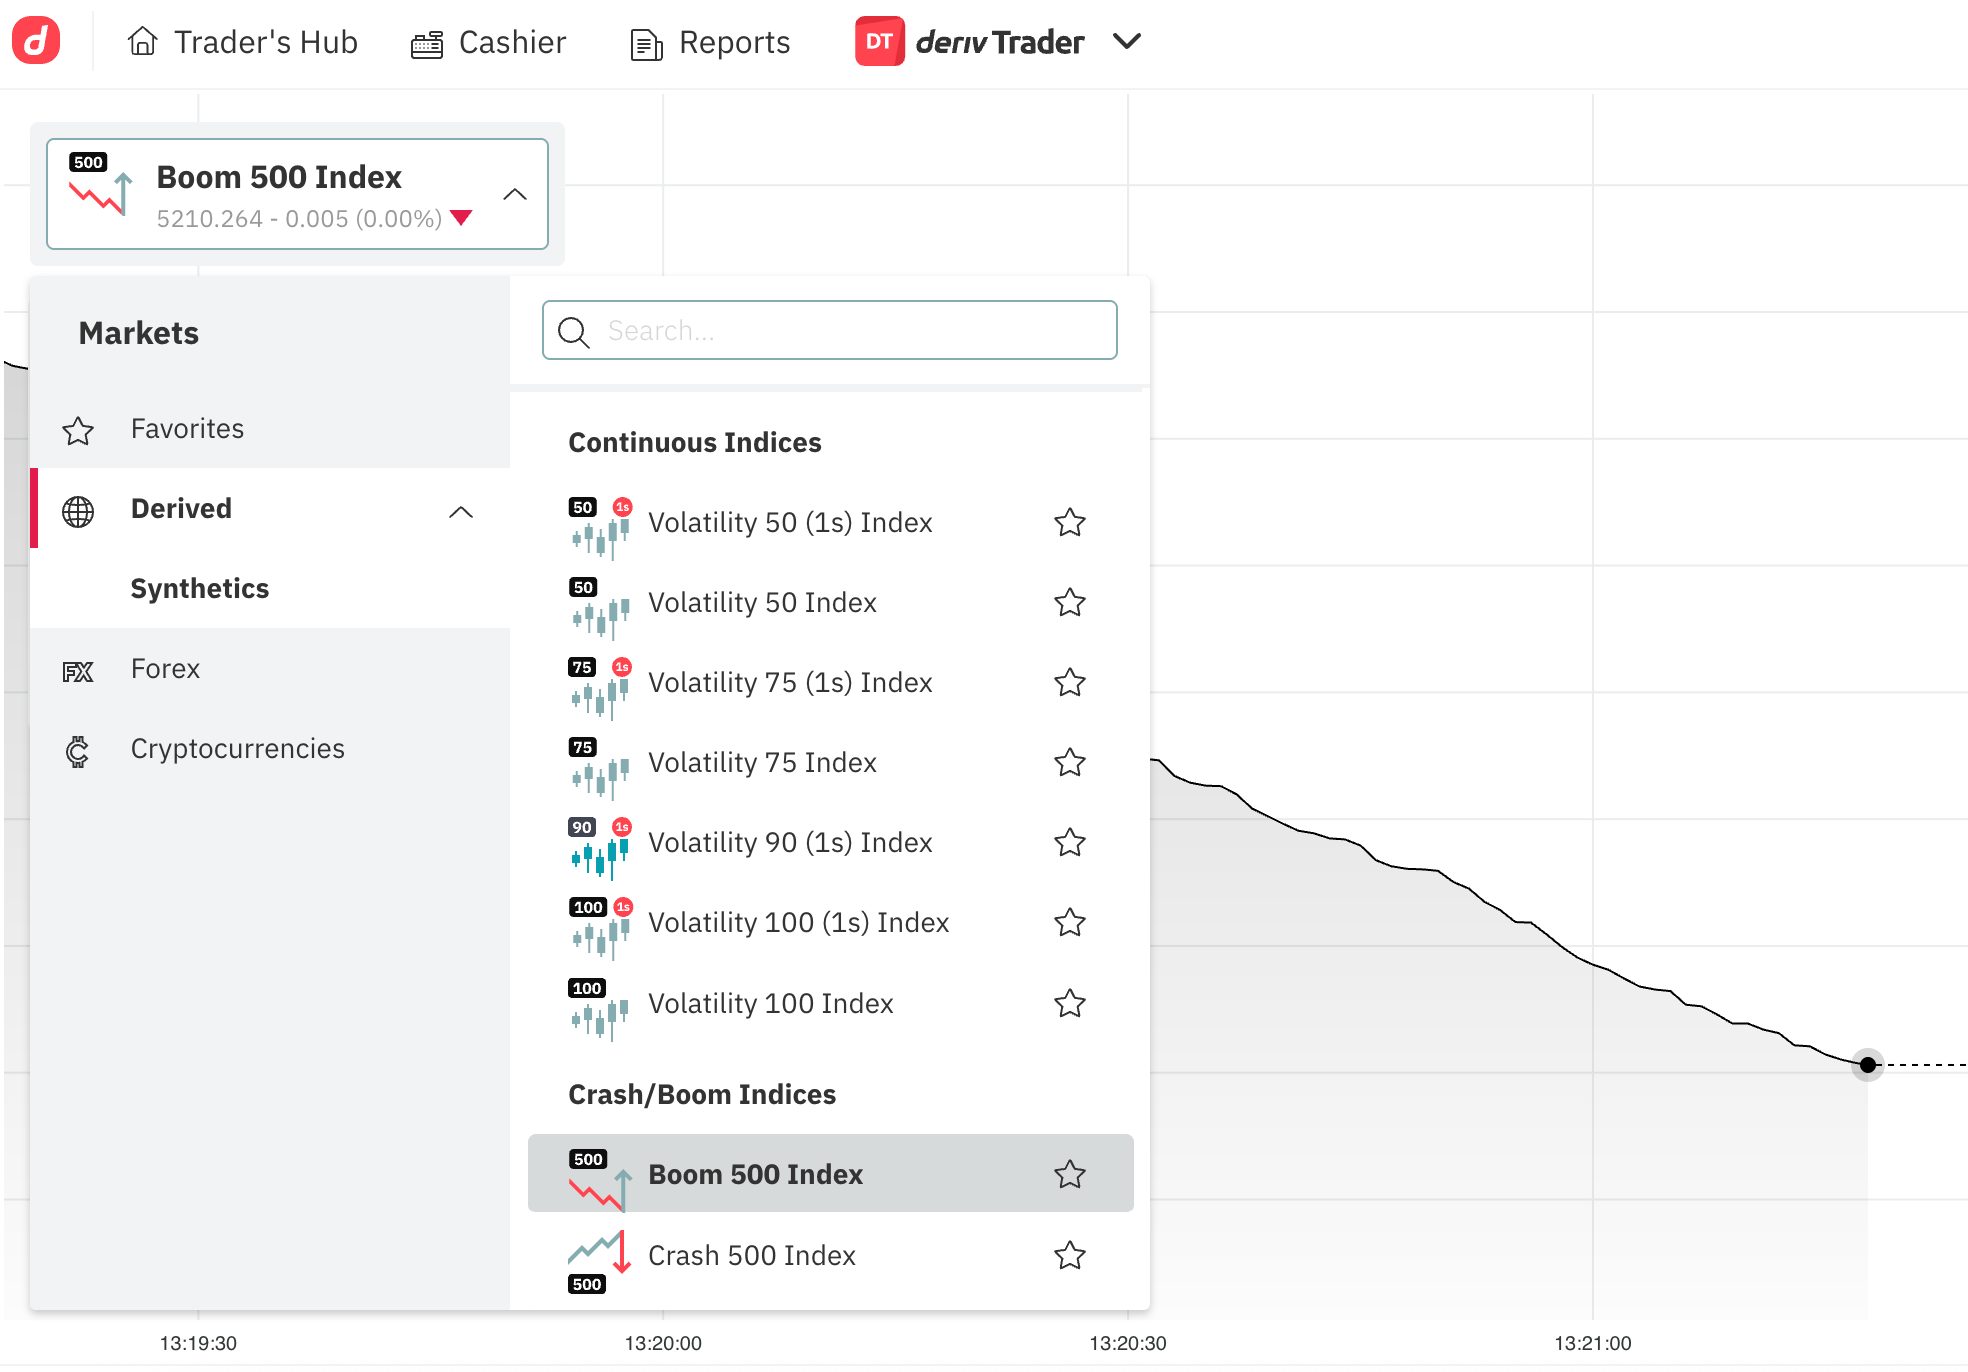Image resolution: width=1968 pixels, height=1372 pixels.
Task: Collapse the Boom 500 Index symbol selector
Action: point(515,194)
